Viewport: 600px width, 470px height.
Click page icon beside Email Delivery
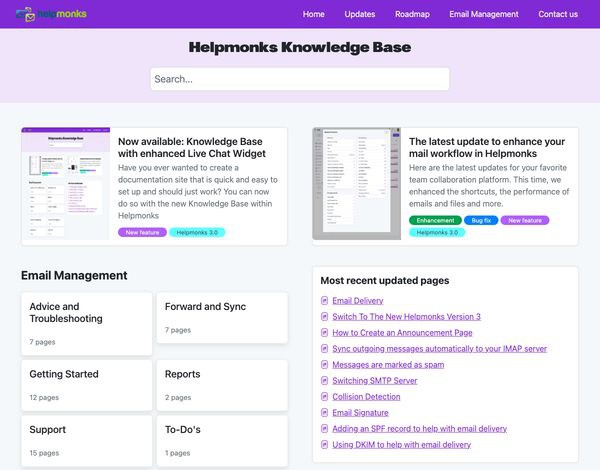pyautogui.click(x=324, y=300)
